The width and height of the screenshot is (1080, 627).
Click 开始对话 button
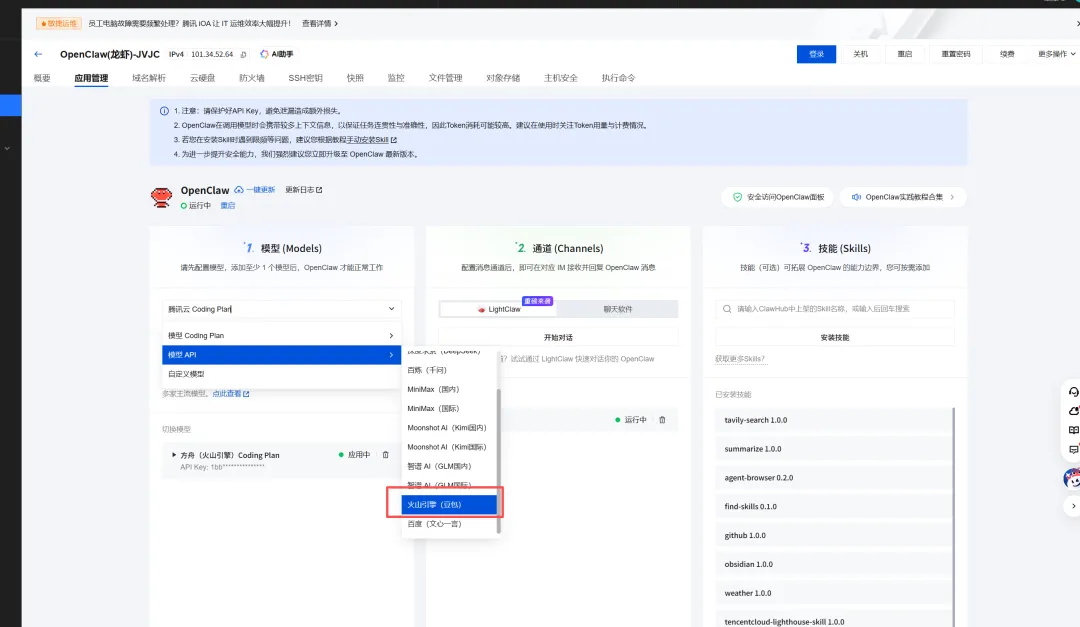pyautogui.click(x=558, y=338)
